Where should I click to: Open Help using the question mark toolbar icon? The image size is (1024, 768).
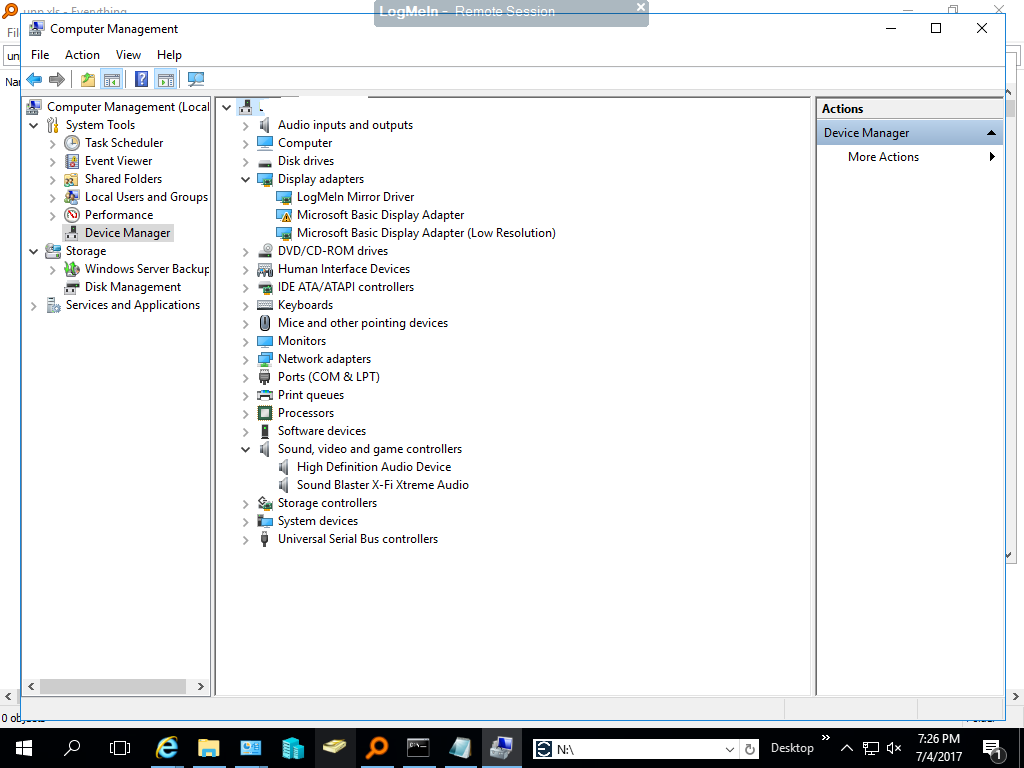pyautogui.click(x=141, y=79)
